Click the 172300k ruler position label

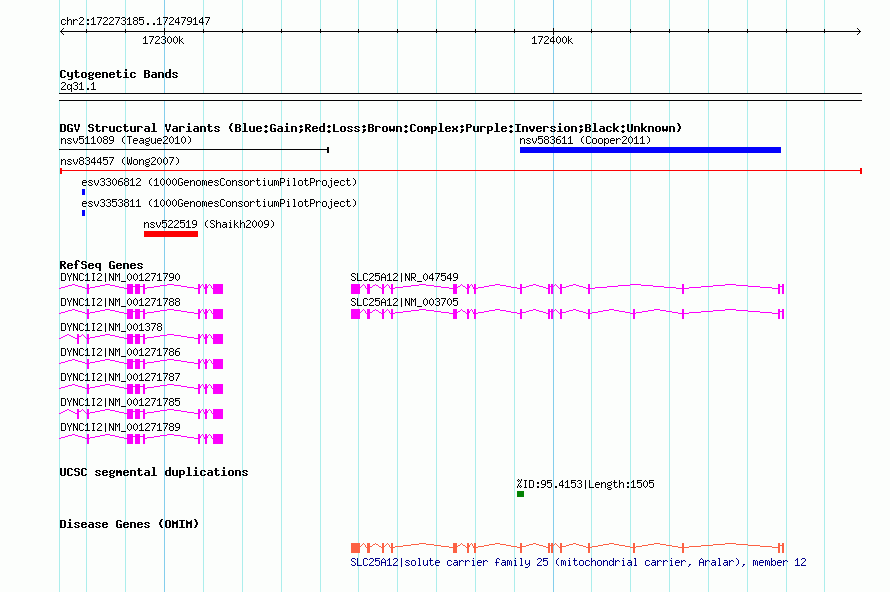click(x=163, y=40)
